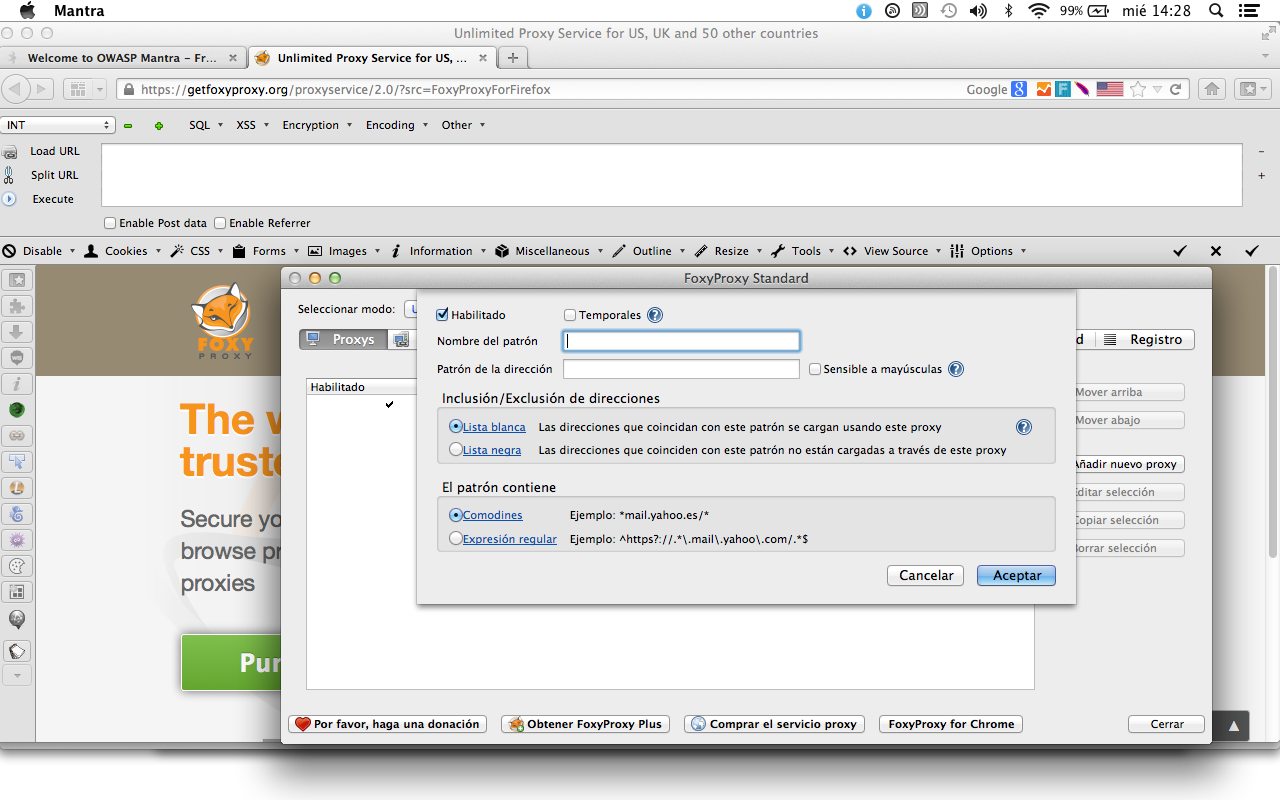Screen dimensions: 1280x800
Task: Go to the home page icon
Action: pos(1212,89)
